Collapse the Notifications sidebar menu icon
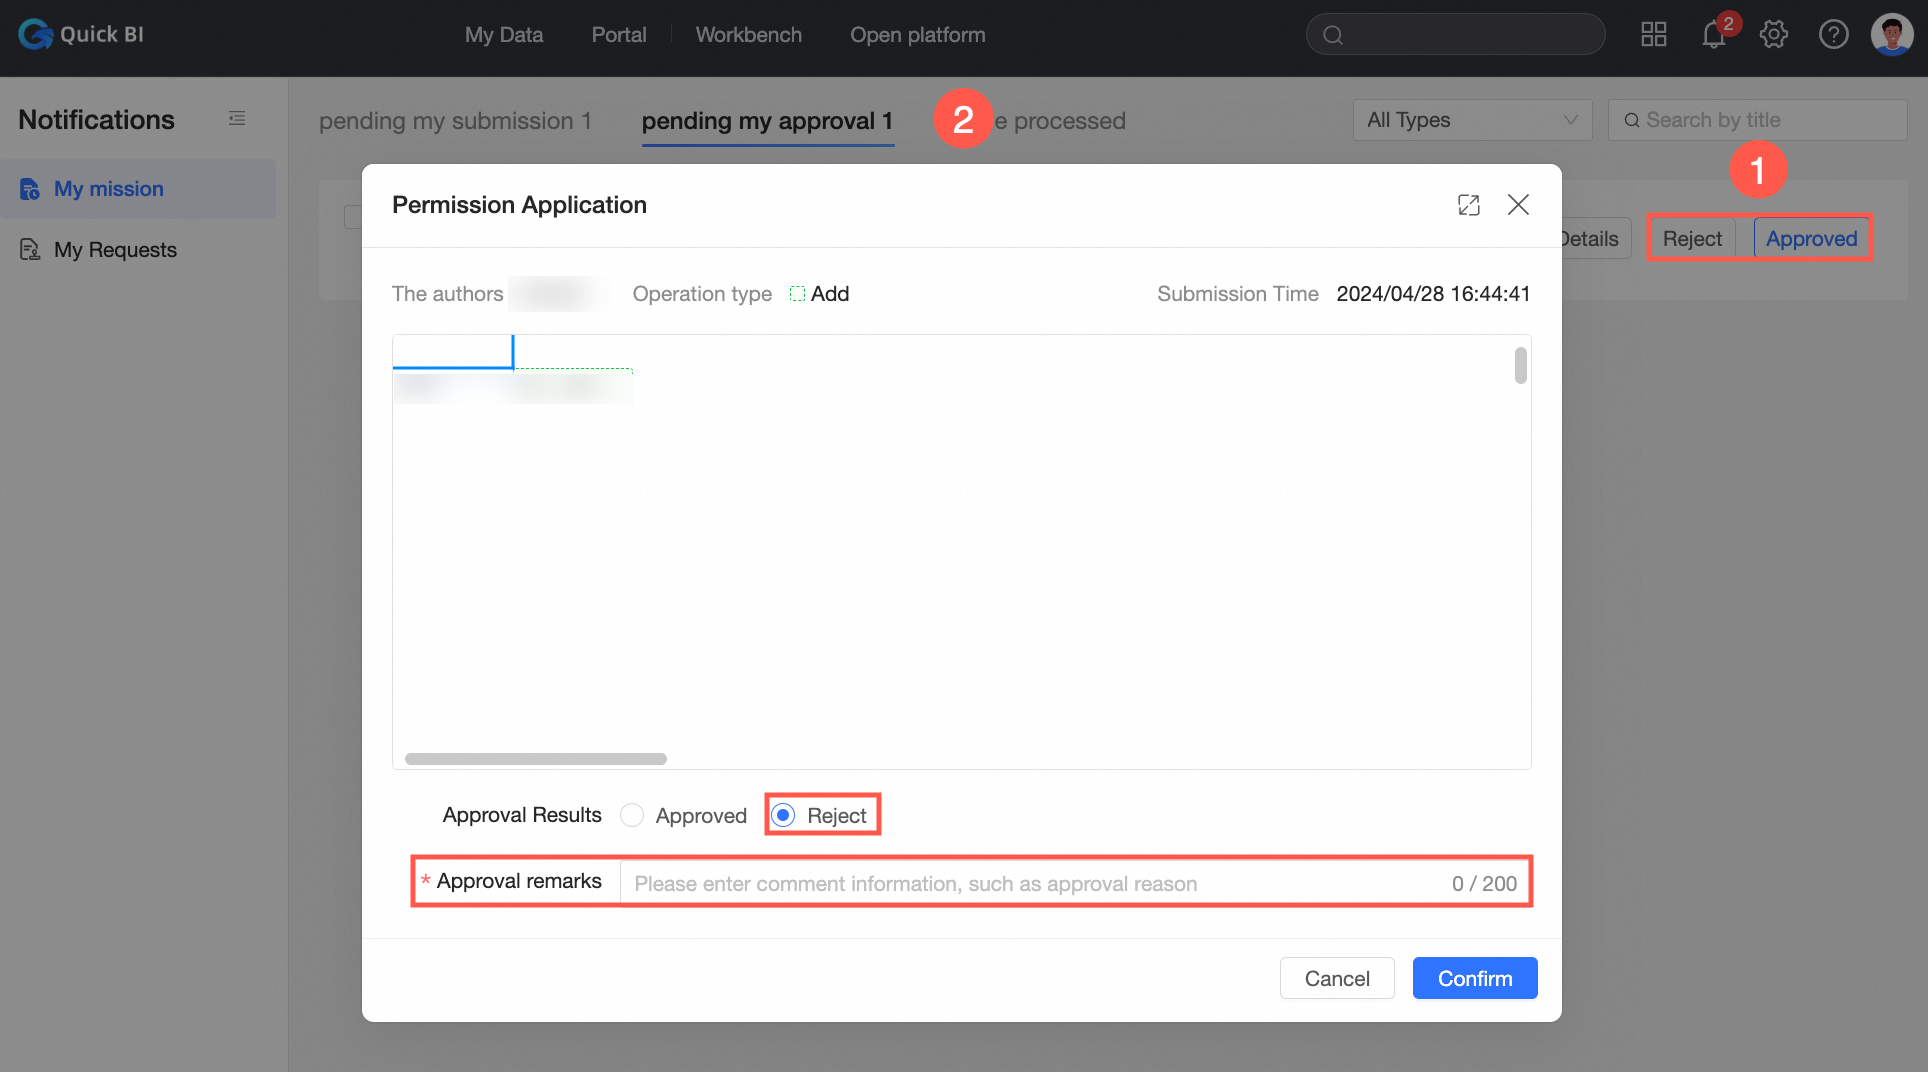 click(237, 119)
